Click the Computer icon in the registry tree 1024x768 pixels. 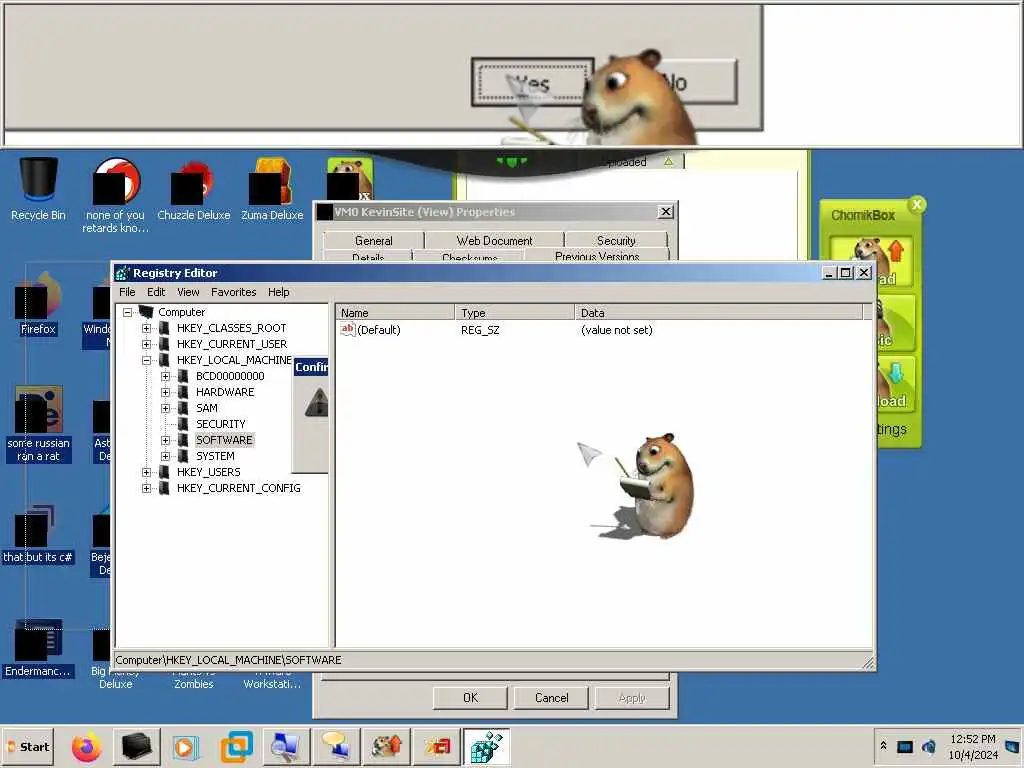(146, 312)
